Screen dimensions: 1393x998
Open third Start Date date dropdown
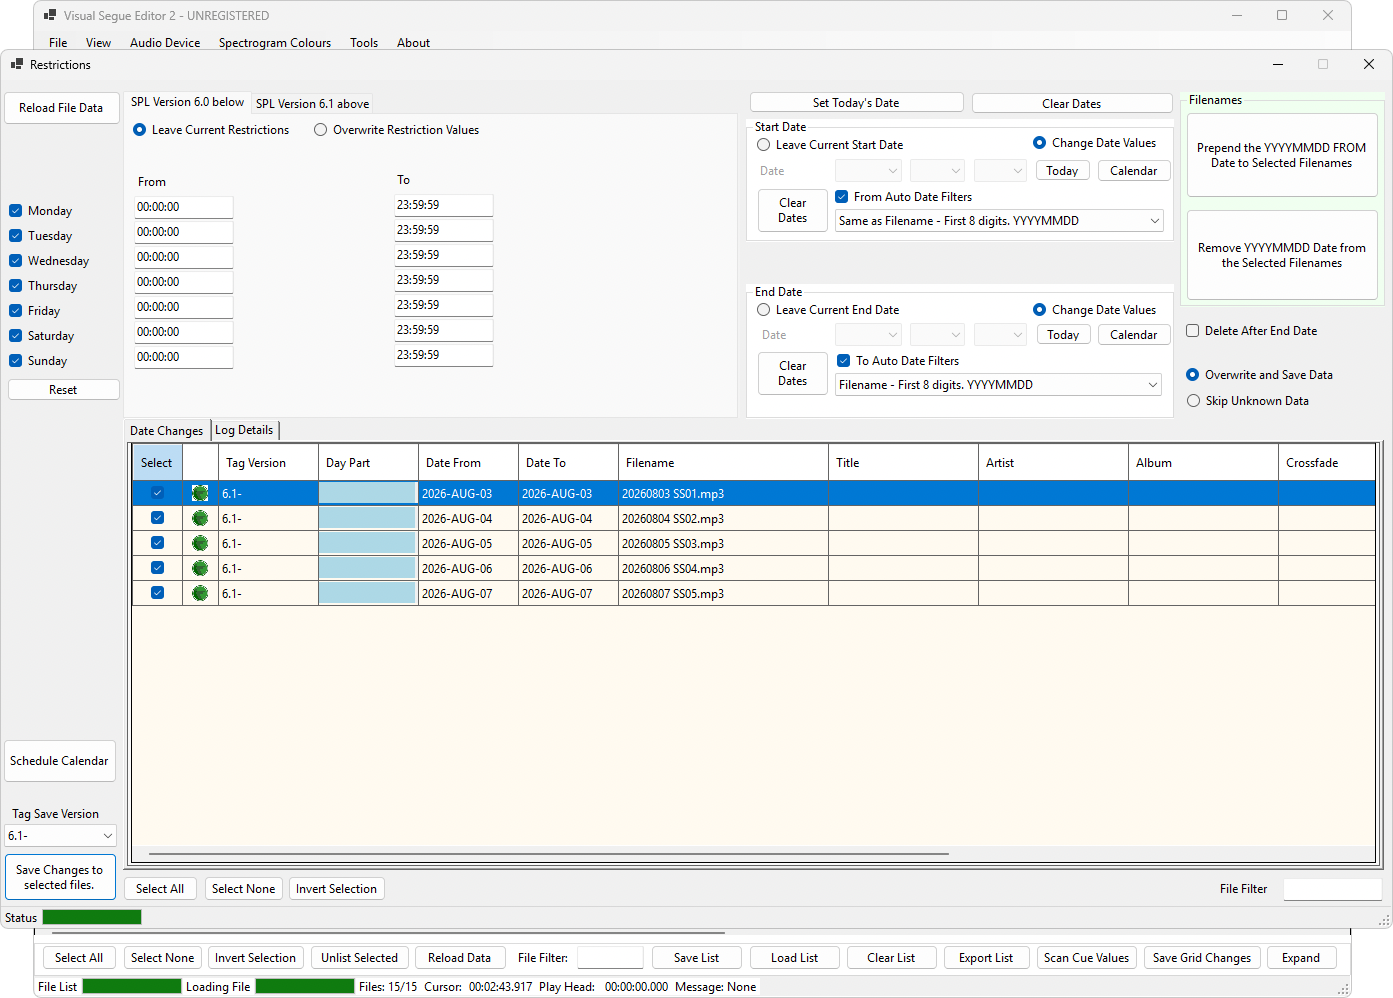1000,171
